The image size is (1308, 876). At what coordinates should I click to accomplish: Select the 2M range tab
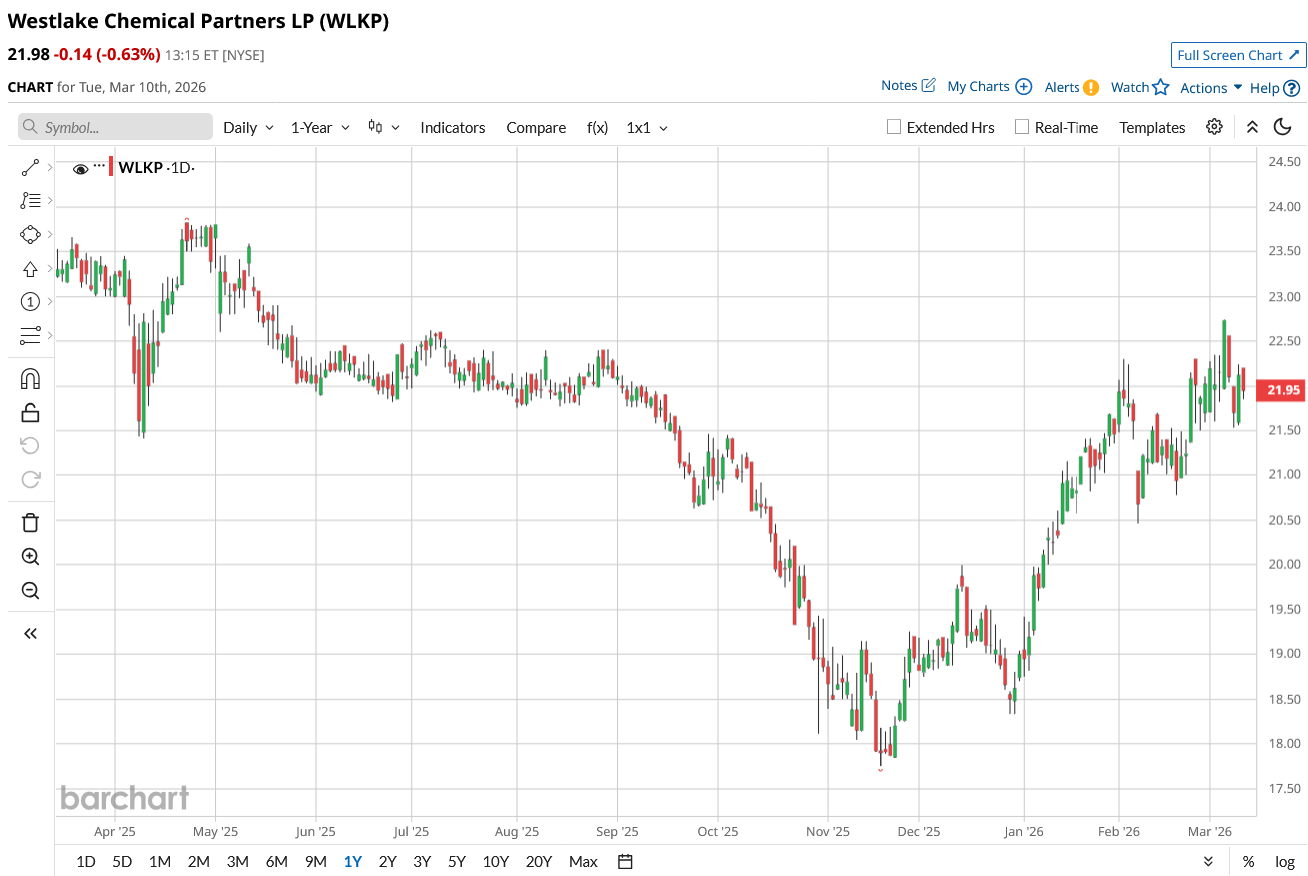click(198, 861)
